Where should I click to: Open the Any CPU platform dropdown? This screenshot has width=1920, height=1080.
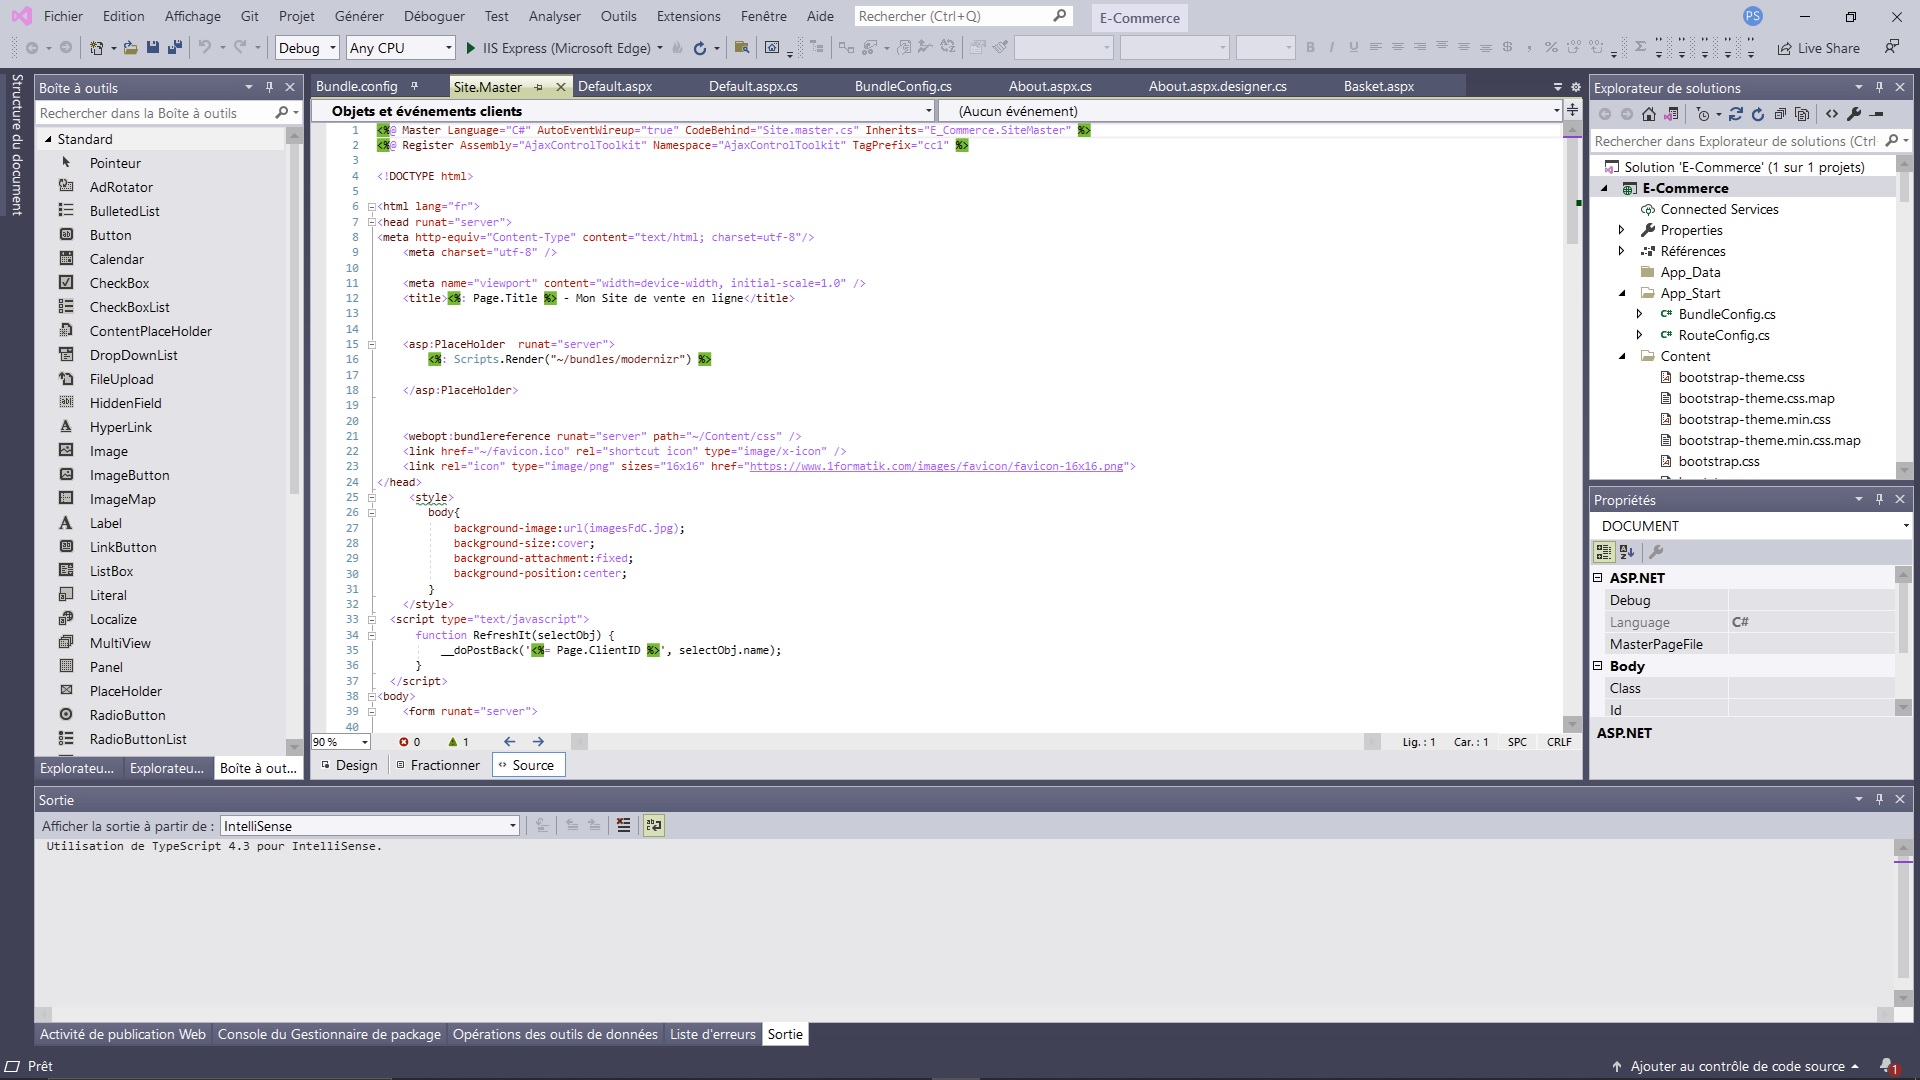pyautogui.click(x=400, y=47)
